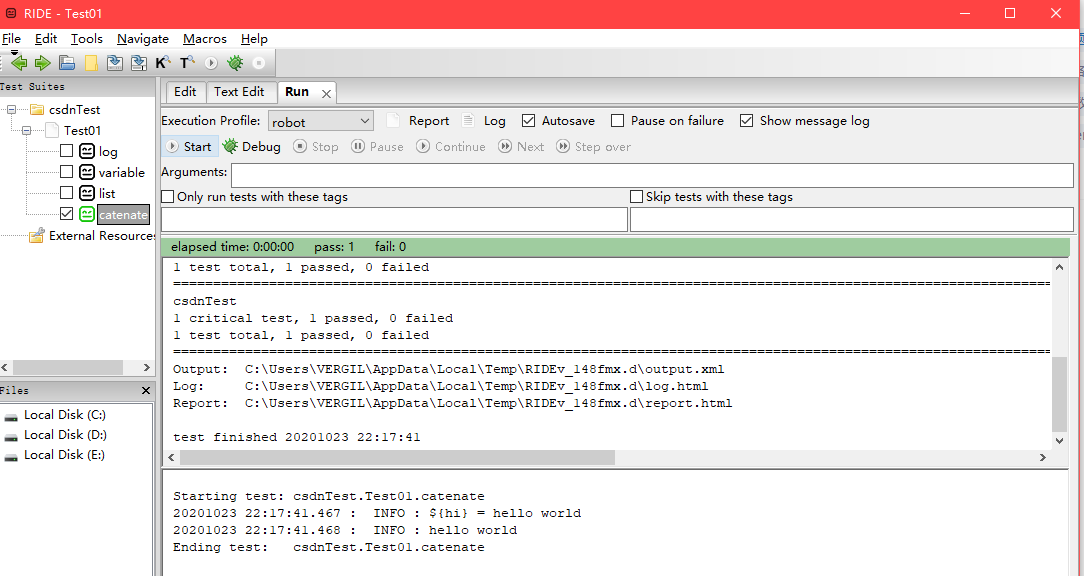Uncheck the catenate test checkbox
Image resolution: width=1084 pixels, height=576 pixels.
tap(66, 214)
